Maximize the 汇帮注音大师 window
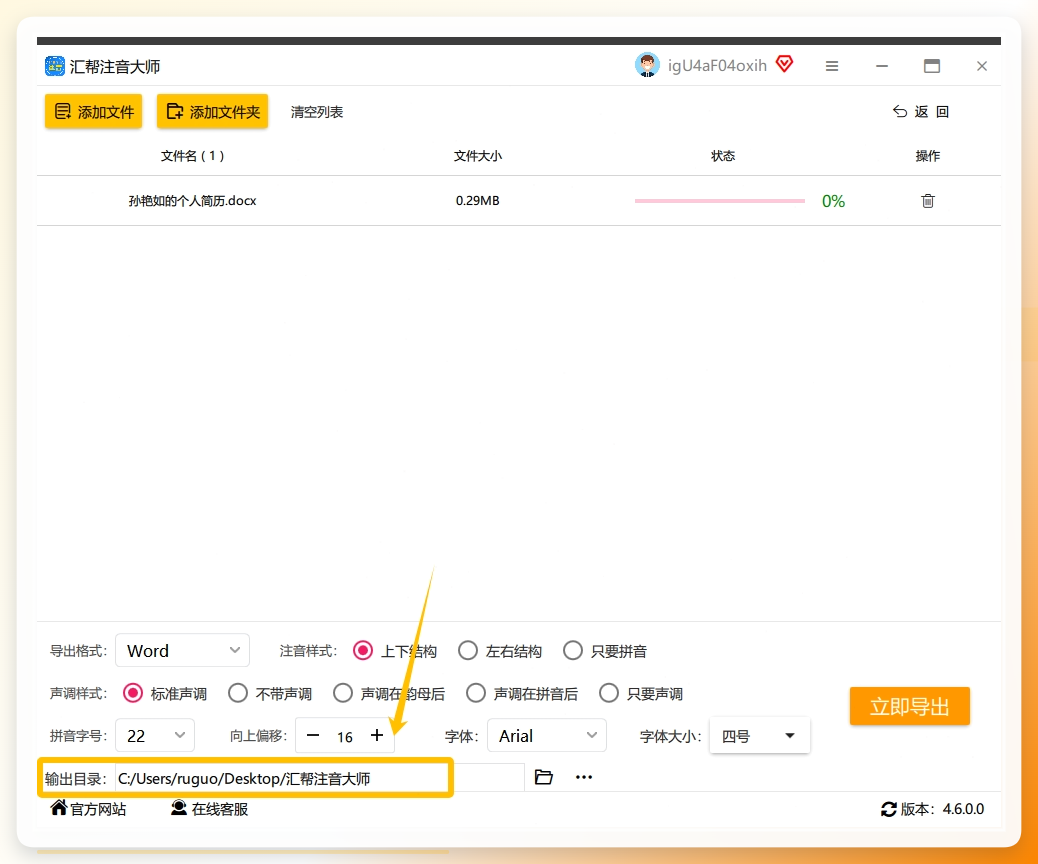This screenshot has height=864, width=1038. pyautogui.click(x=931, y=66)
